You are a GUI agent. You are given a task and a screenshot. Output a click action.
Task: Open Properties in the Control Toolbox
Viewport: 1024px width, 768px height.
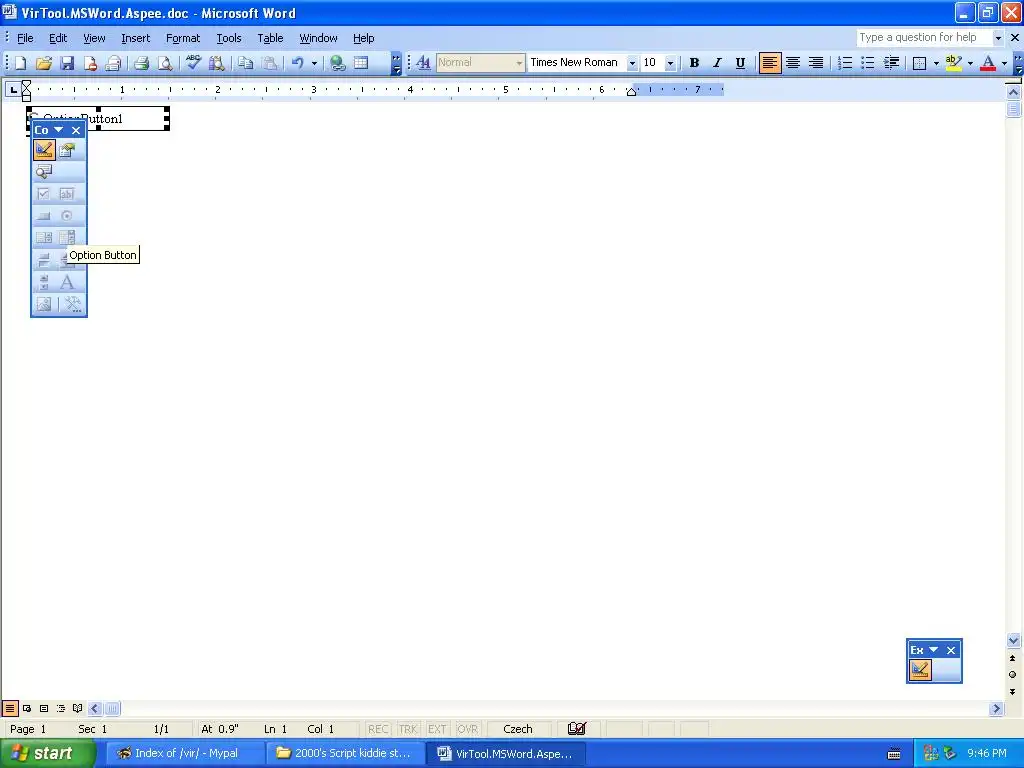[67, 150]
